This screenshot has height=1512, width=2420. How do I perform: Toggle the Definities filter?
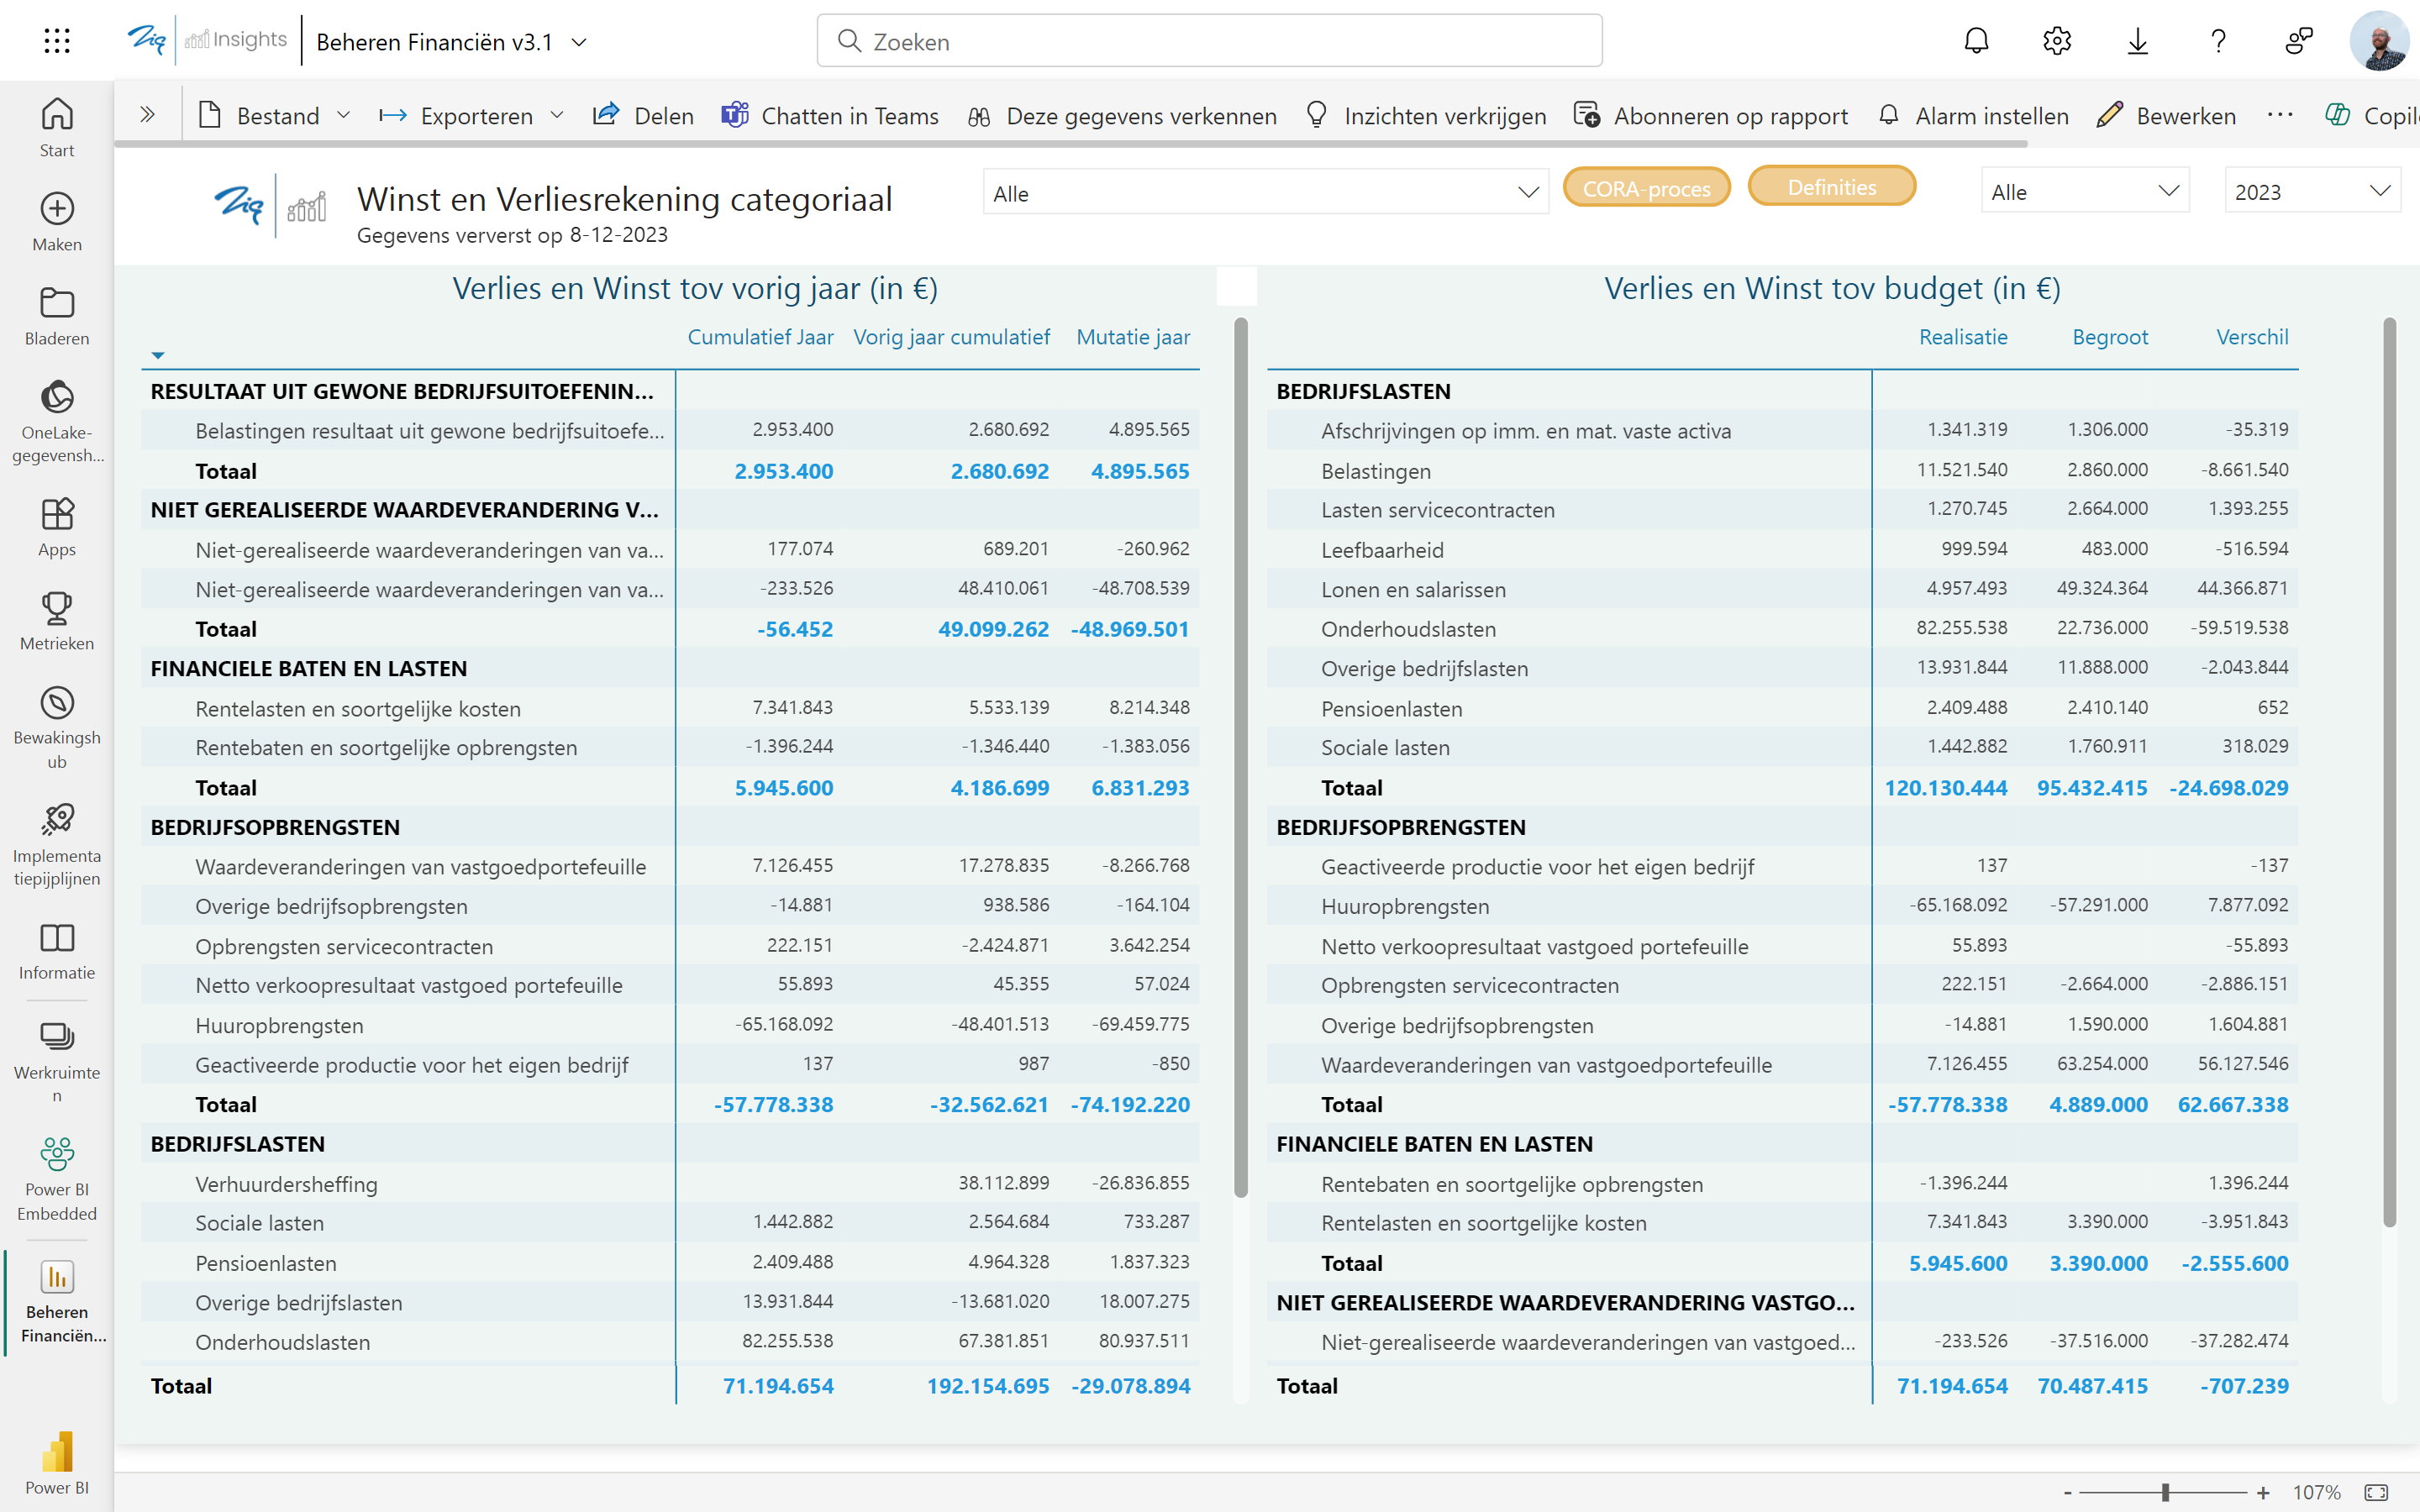1832,186
